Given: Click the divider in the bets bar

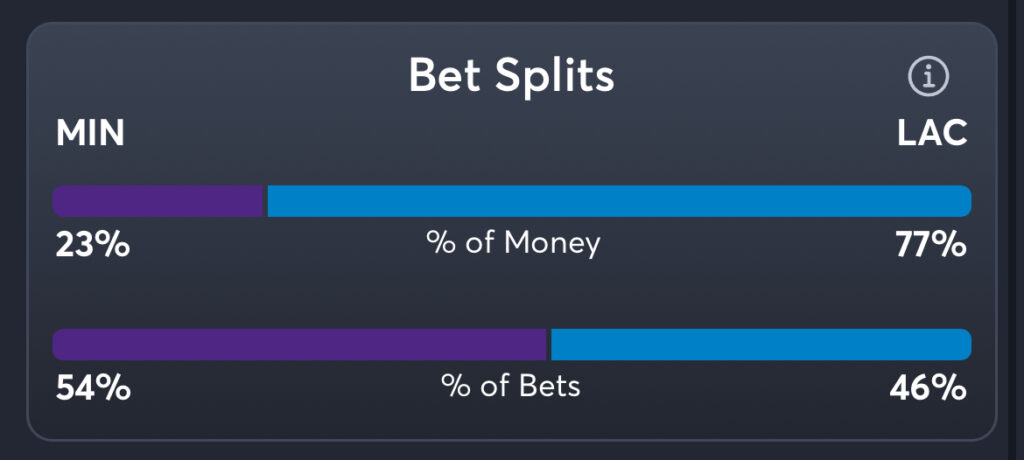Looking at the screenshot, I should tap(549, 344).
